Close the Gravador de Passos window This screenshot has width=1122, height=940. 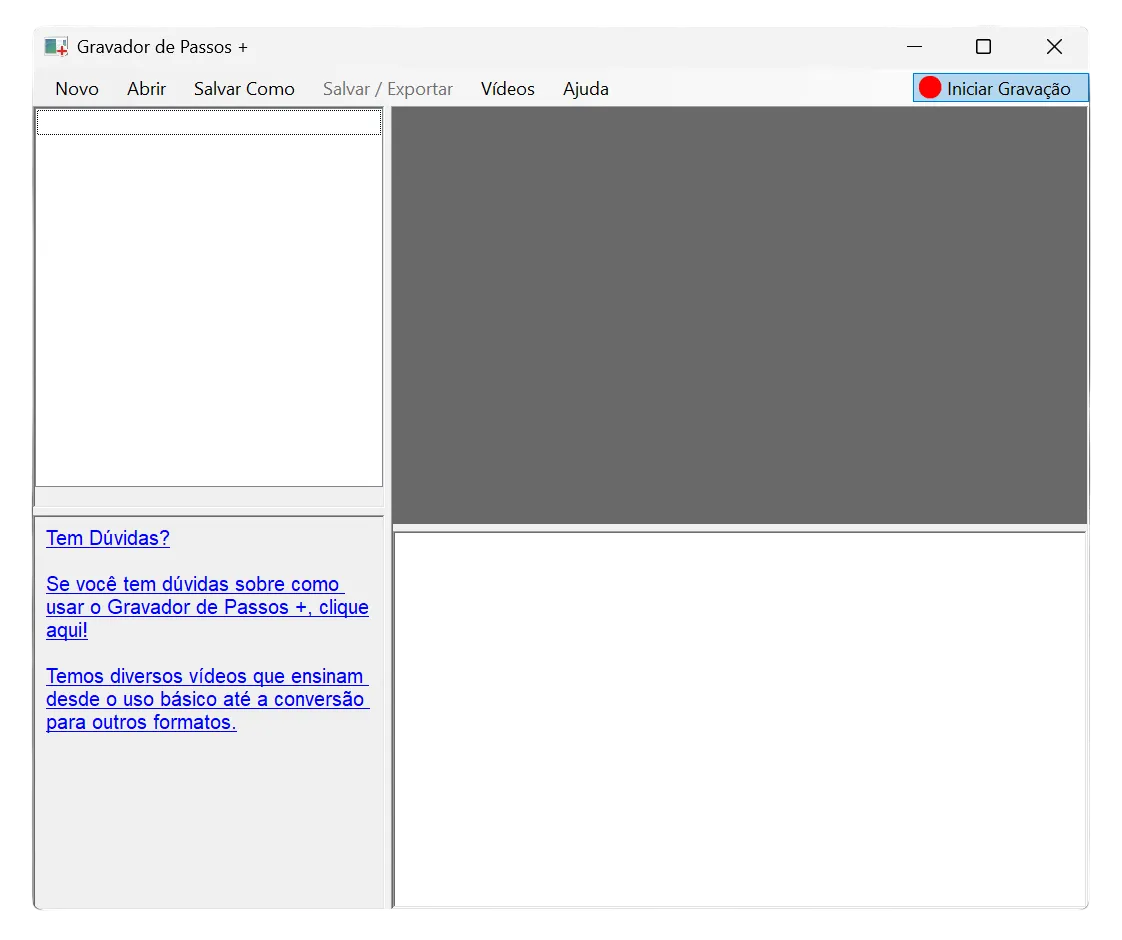[x=1054, y=47]
